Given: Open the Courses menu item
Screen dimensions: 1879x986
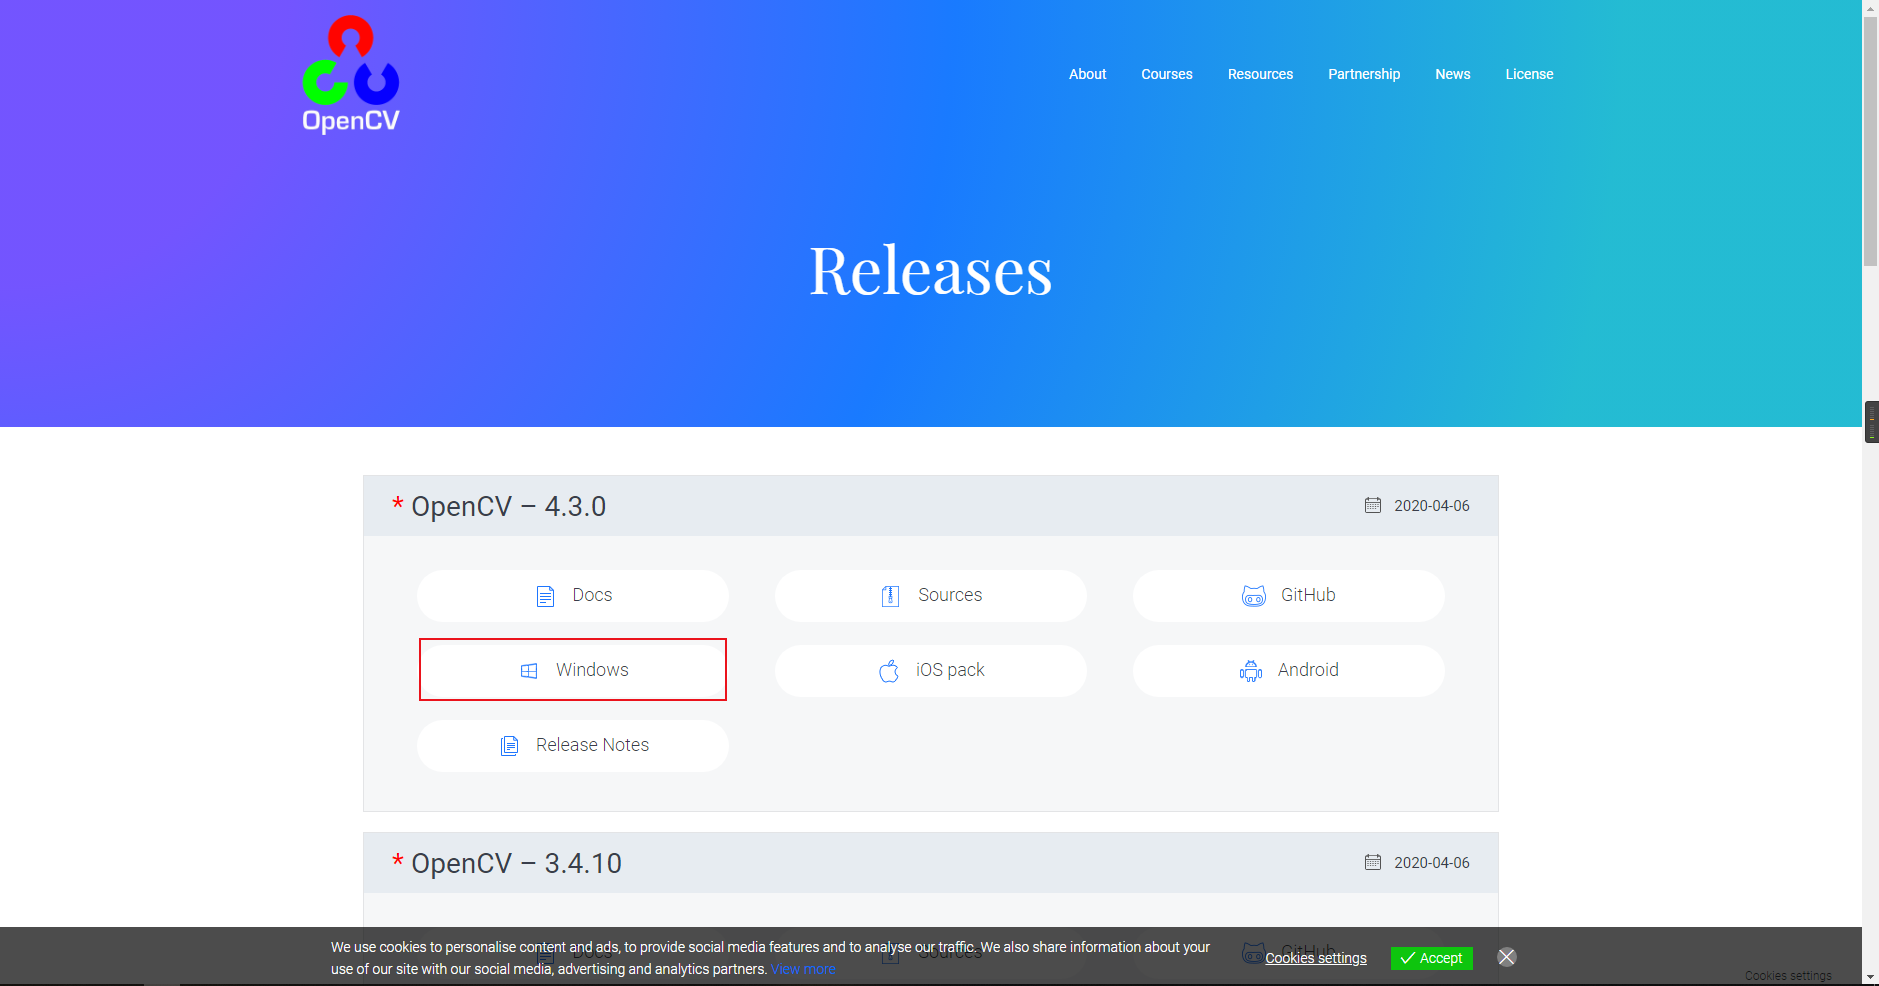Looking at the screenshot, I should tap(1166, 74).
